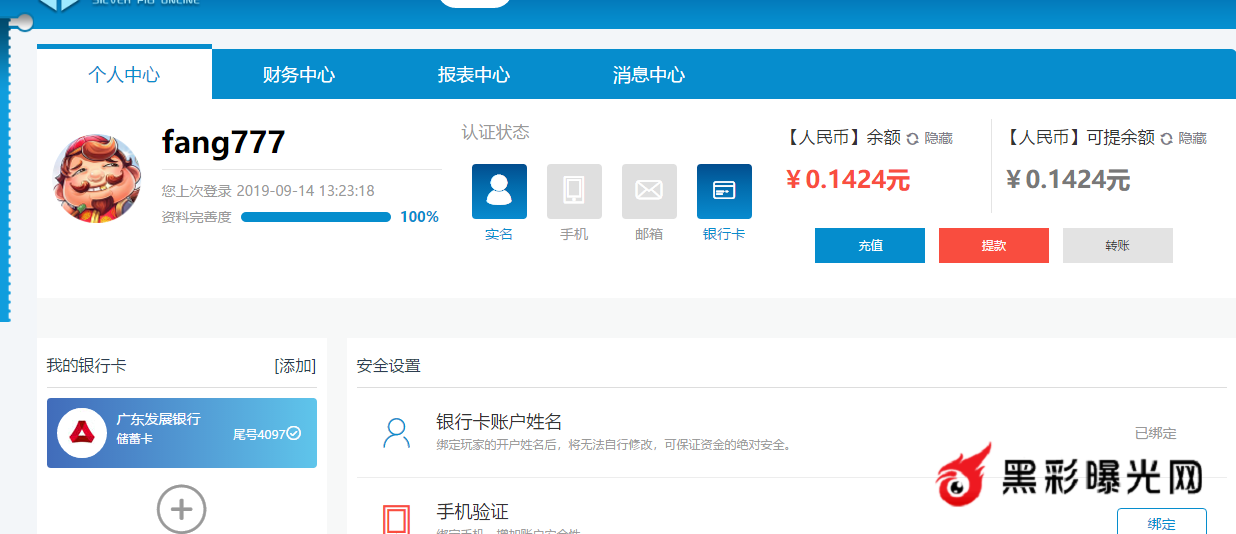Screen dimensions: 1236x534
Task: Click the 手机 phone verification icon
Action: (574, 191)
